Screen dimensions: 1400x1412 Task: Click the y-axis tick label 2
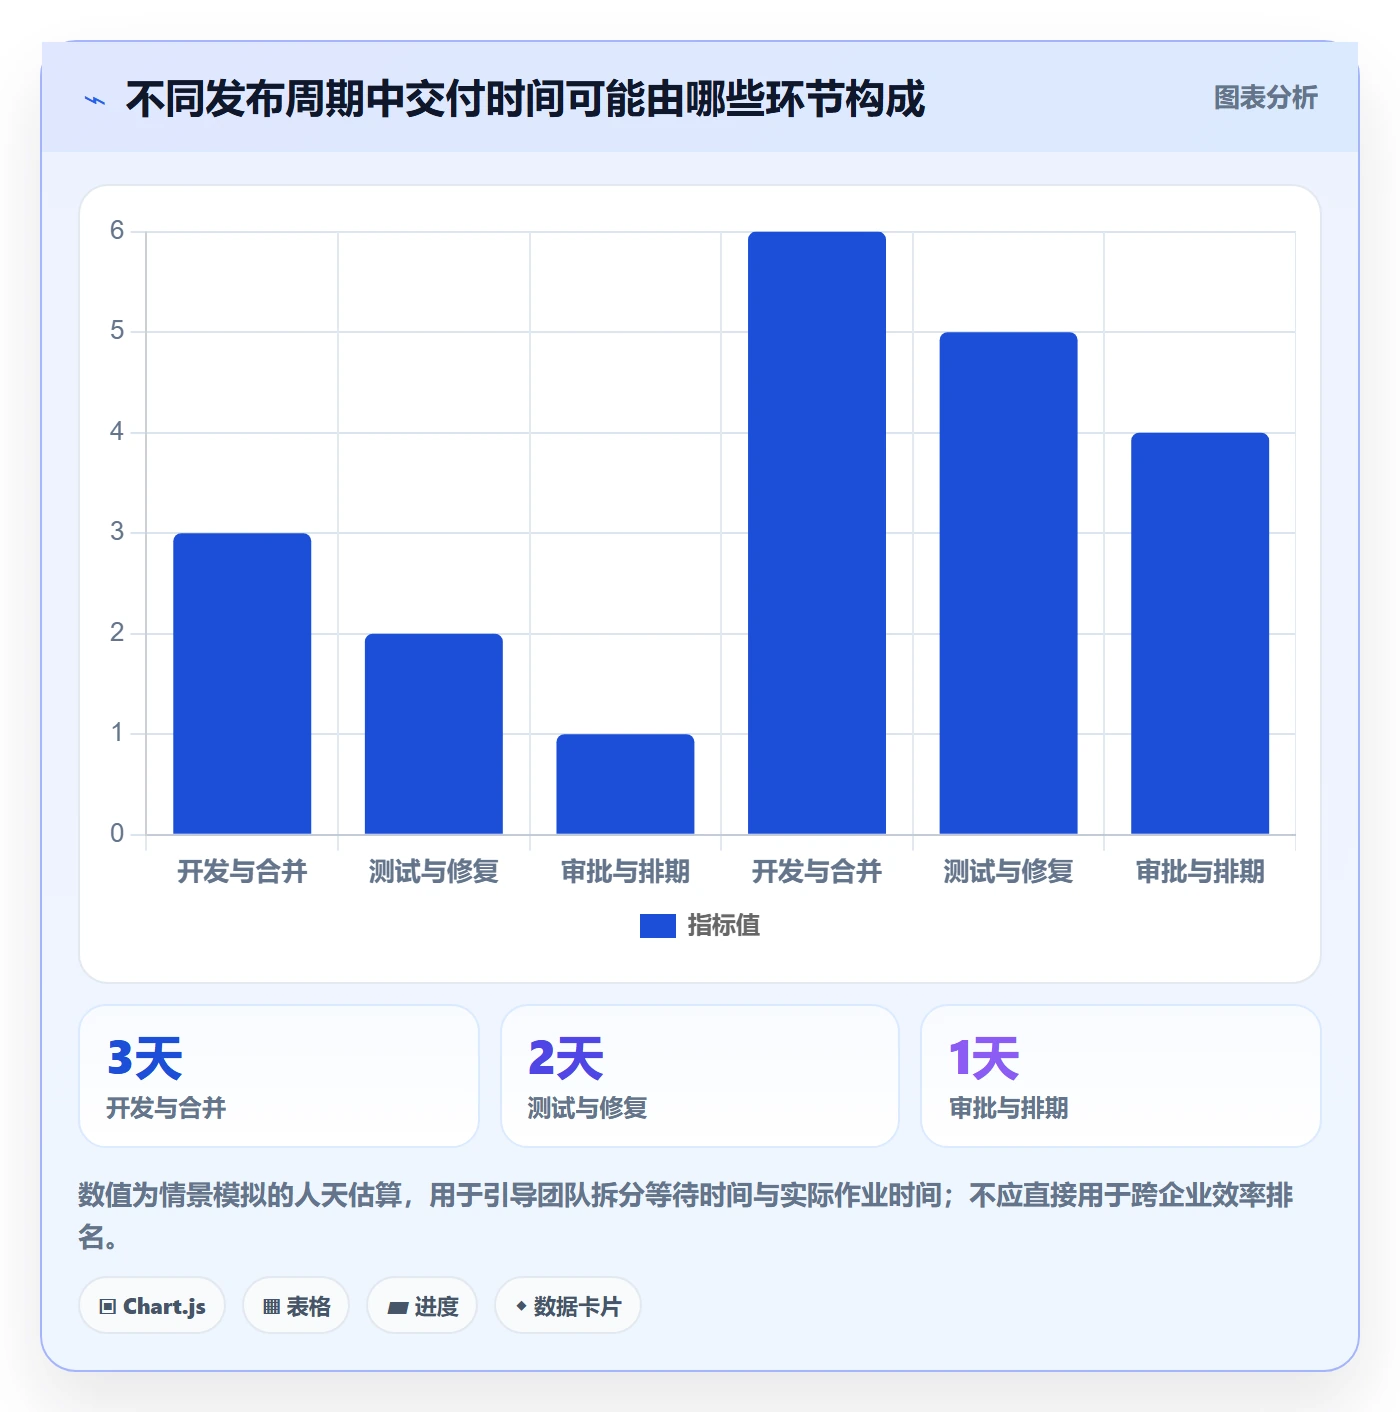pyautogui.click(x=117, y=633)
